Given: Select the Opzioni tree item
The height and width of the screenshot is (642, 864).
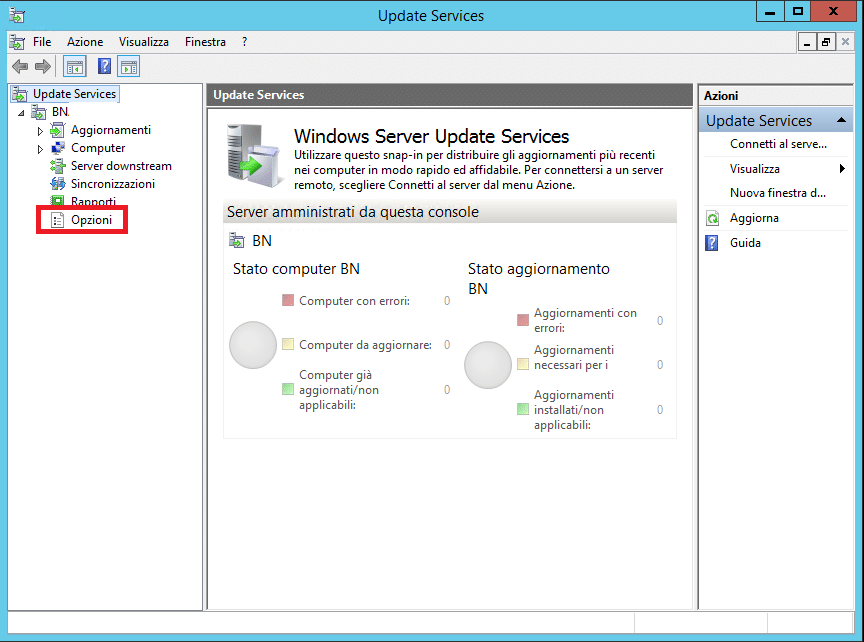Looking at the screenshot, I should click(91, 220).
